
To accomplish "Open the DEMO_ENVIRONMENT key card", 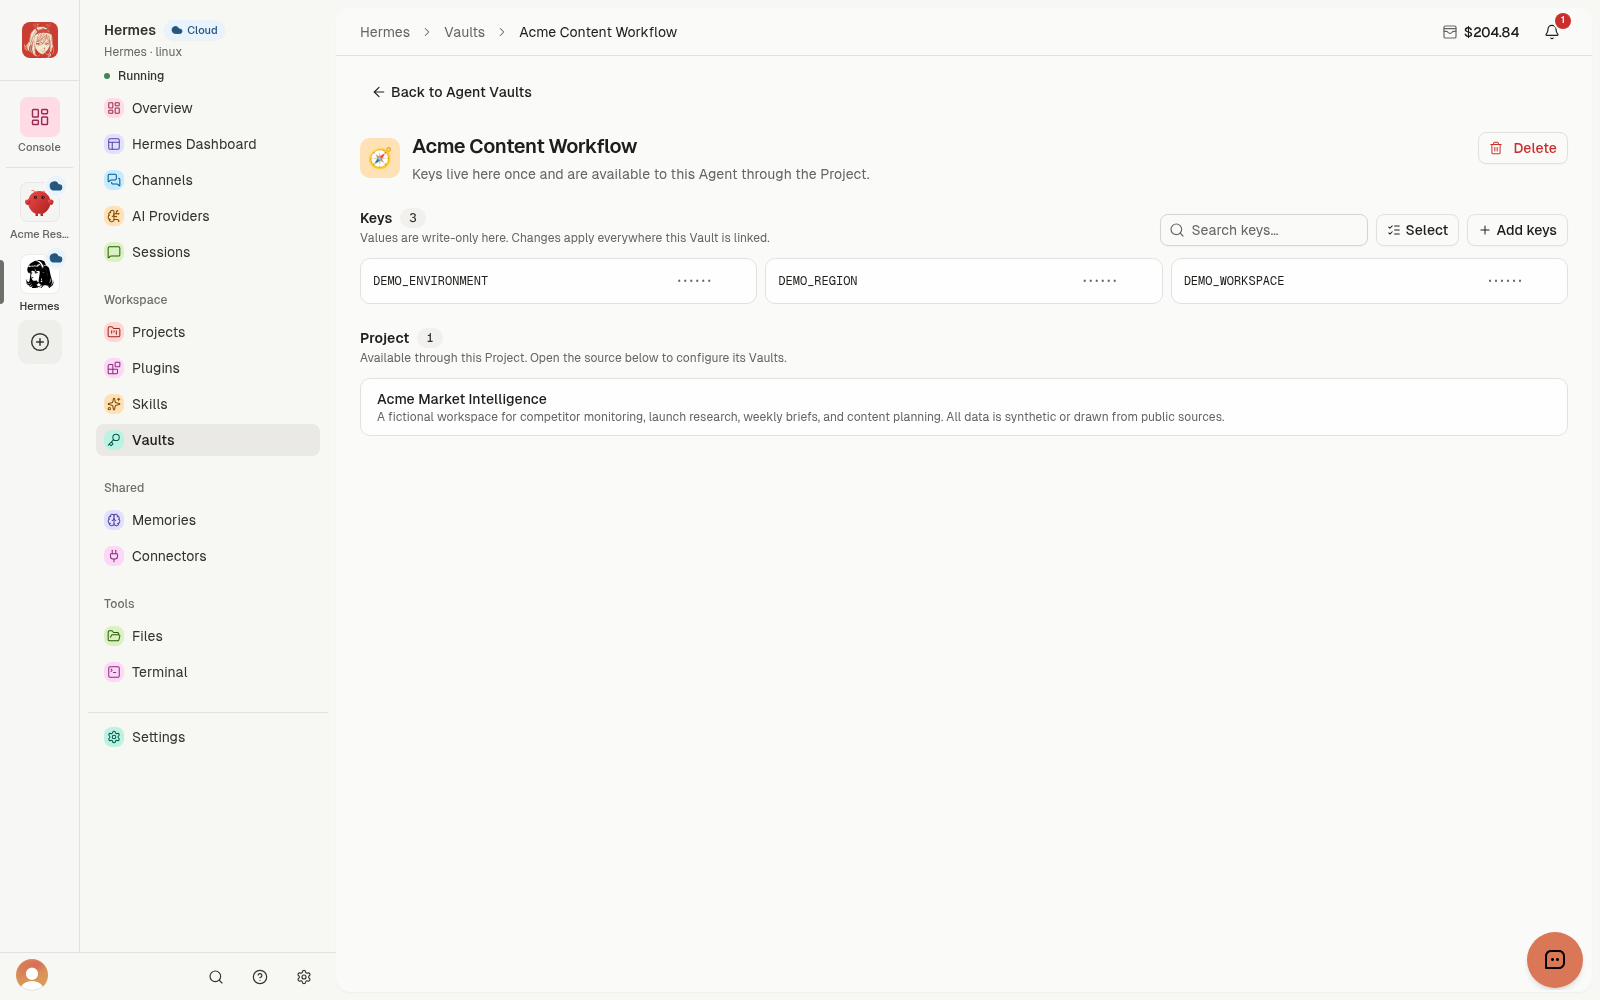I will (558, 281).
